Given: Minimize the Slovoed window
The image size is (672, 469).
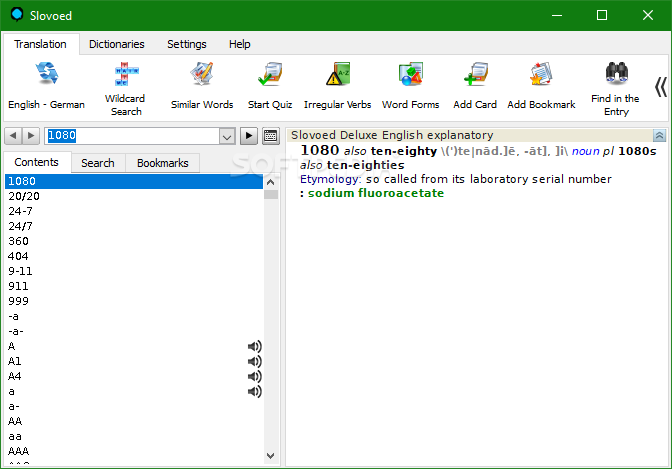Looking at the screenshot, I should click(557, 15).
